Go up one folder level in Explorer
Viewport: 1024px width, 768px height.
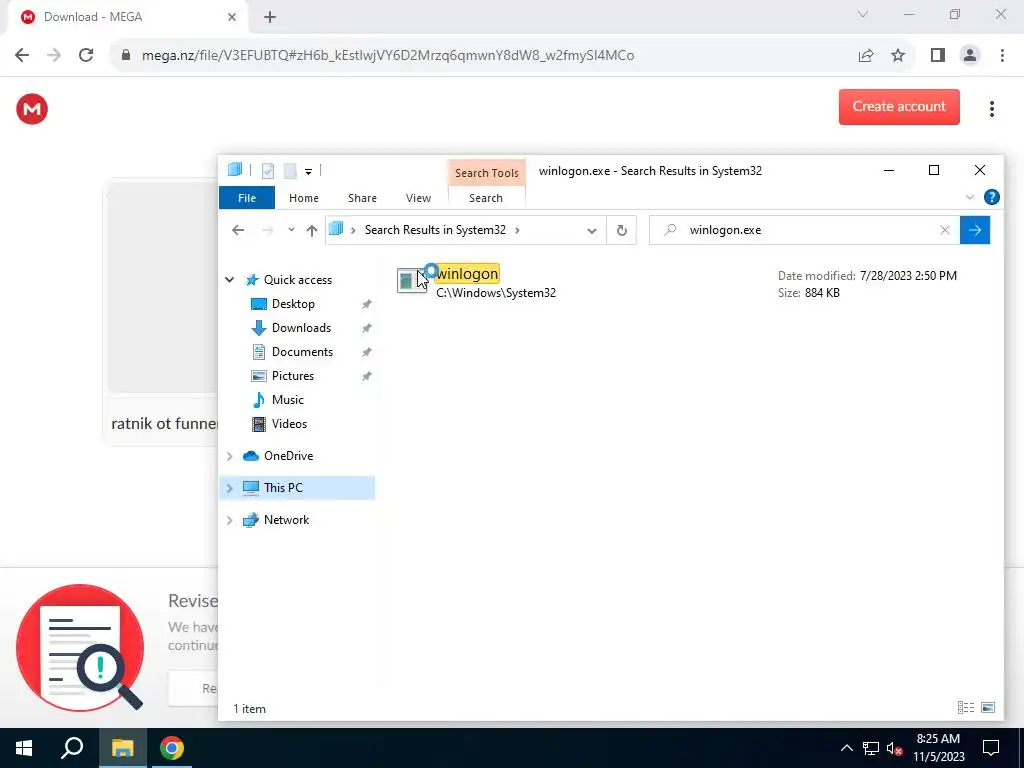click(x=312, y=230)
